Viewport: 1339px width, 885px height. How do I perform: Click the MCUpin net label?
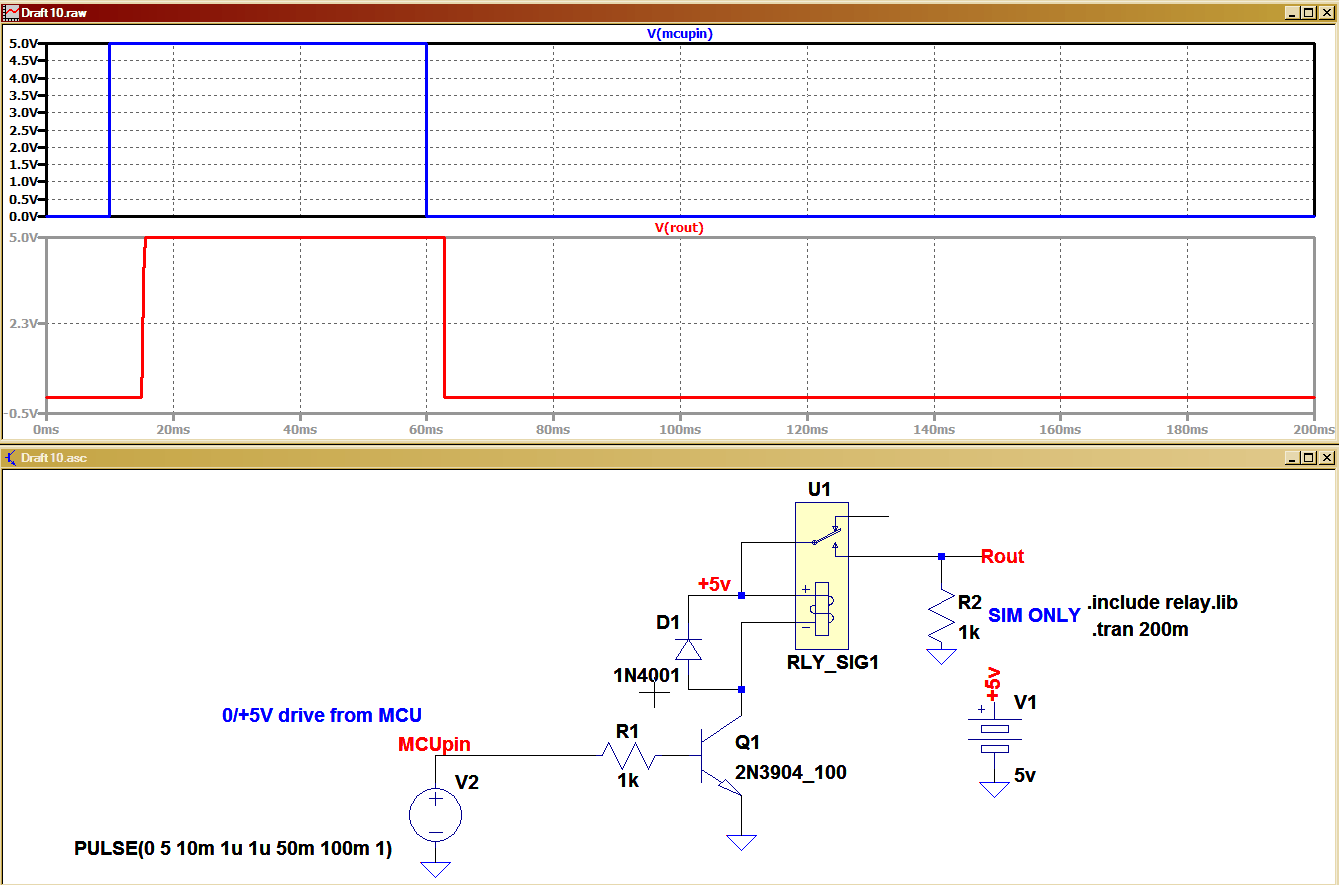click(434, 744)
